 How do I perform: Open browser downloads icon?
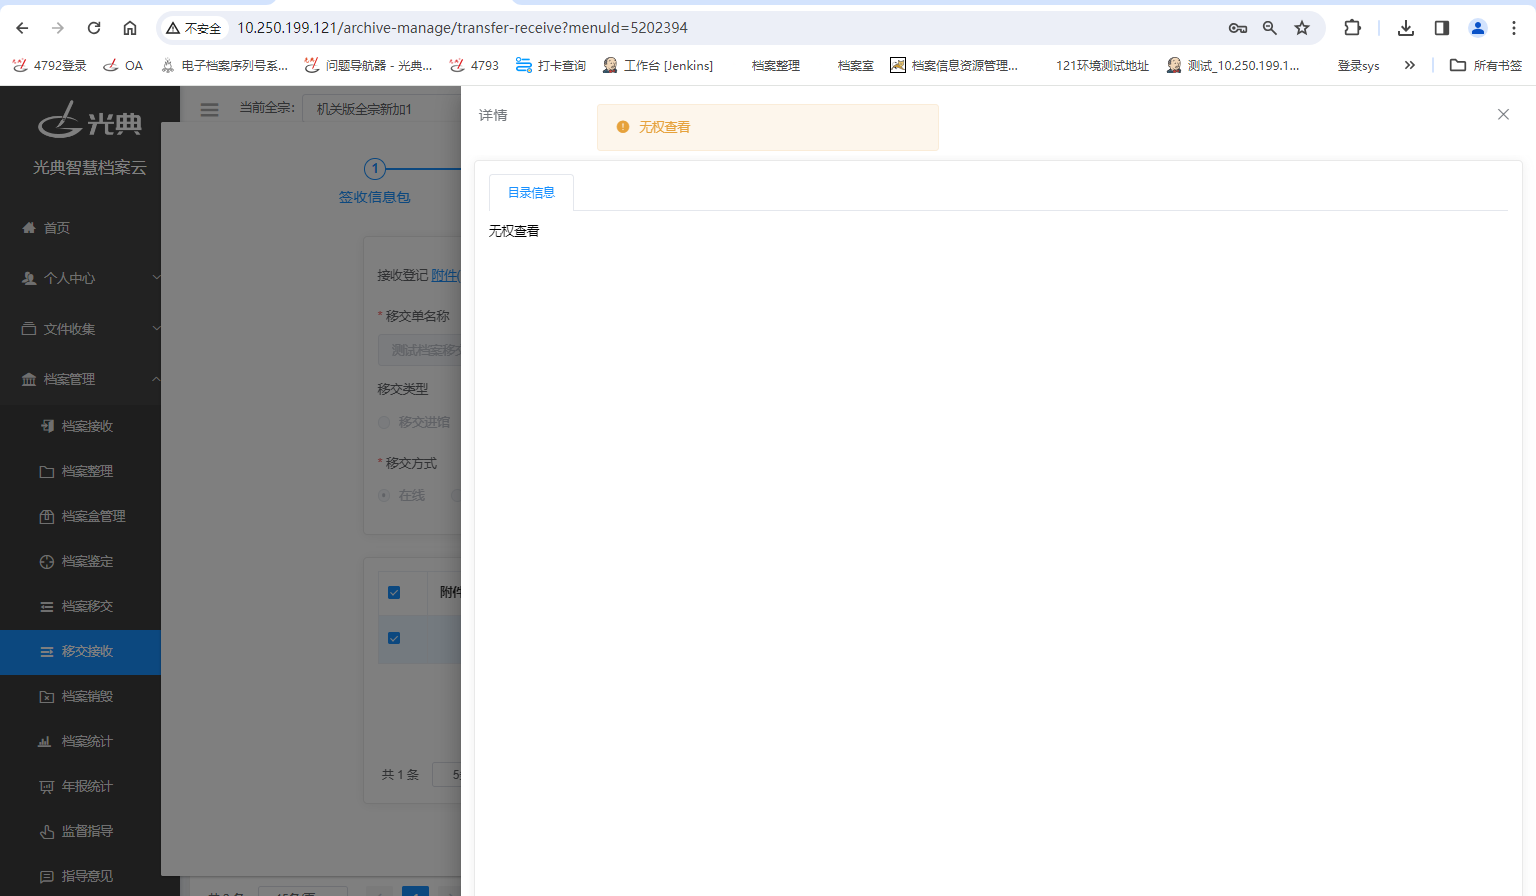[1406, 28]
